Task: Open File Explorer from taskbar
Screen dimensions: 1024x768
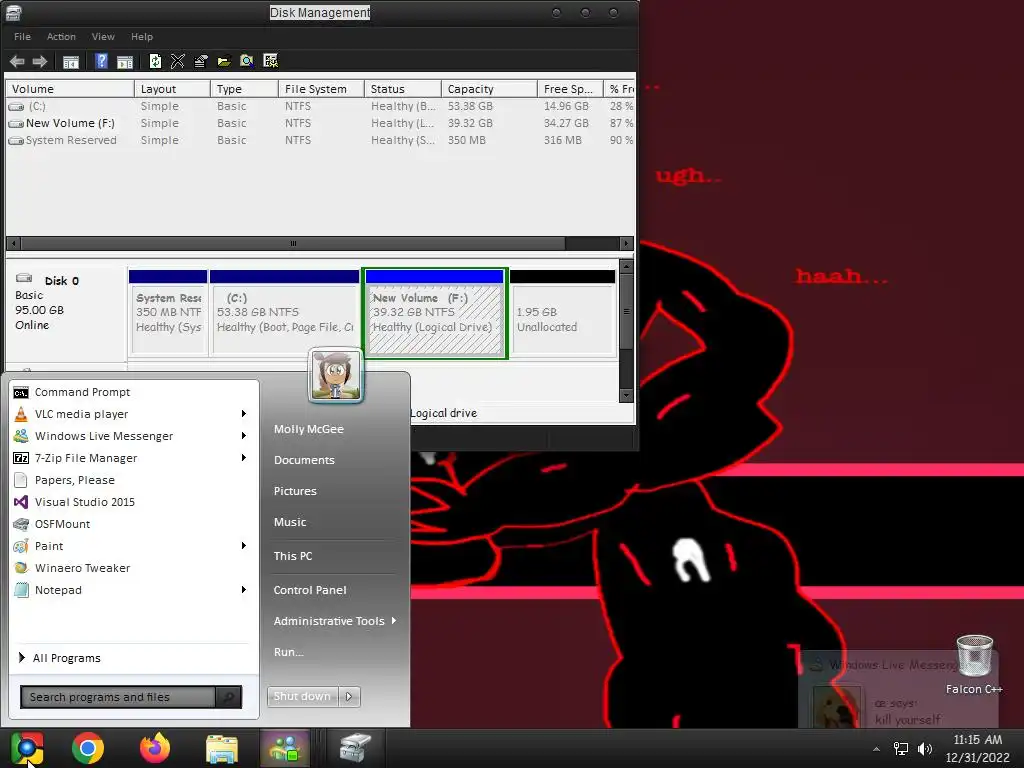Action: point(222,748)
